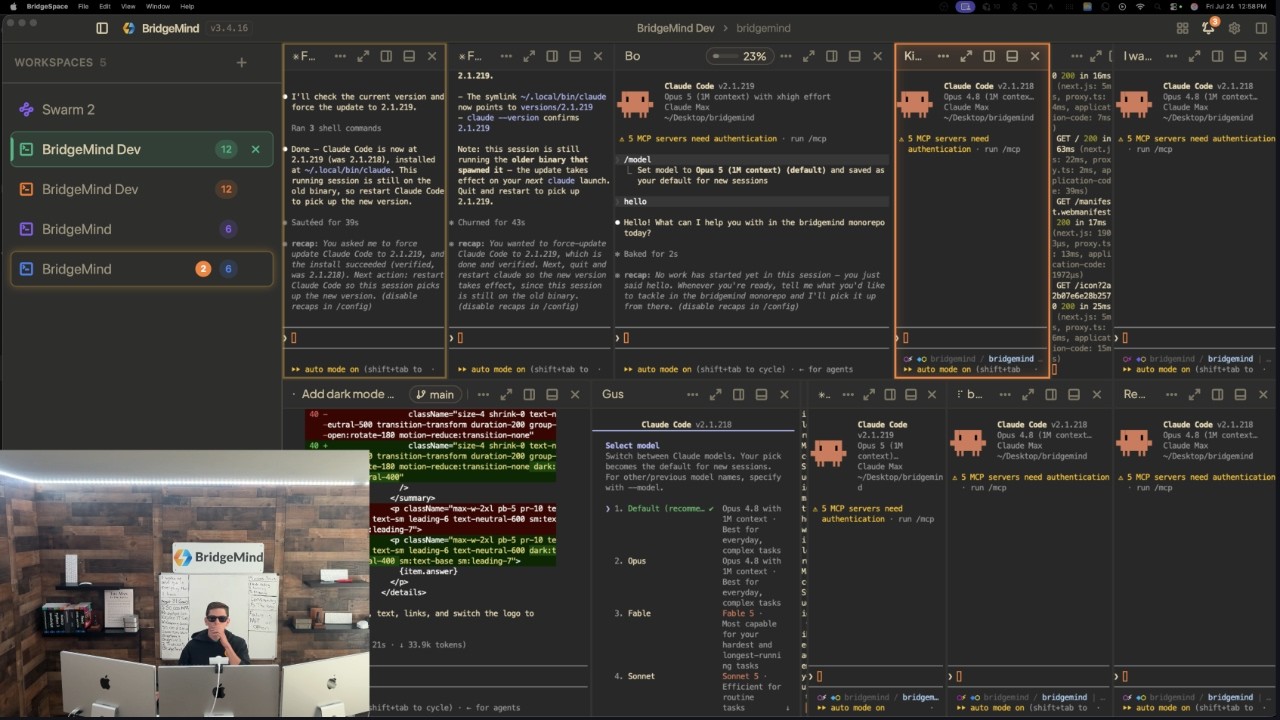1280x720 pixels.
Task: Split the Bo pane vertically
Action: 831,56
